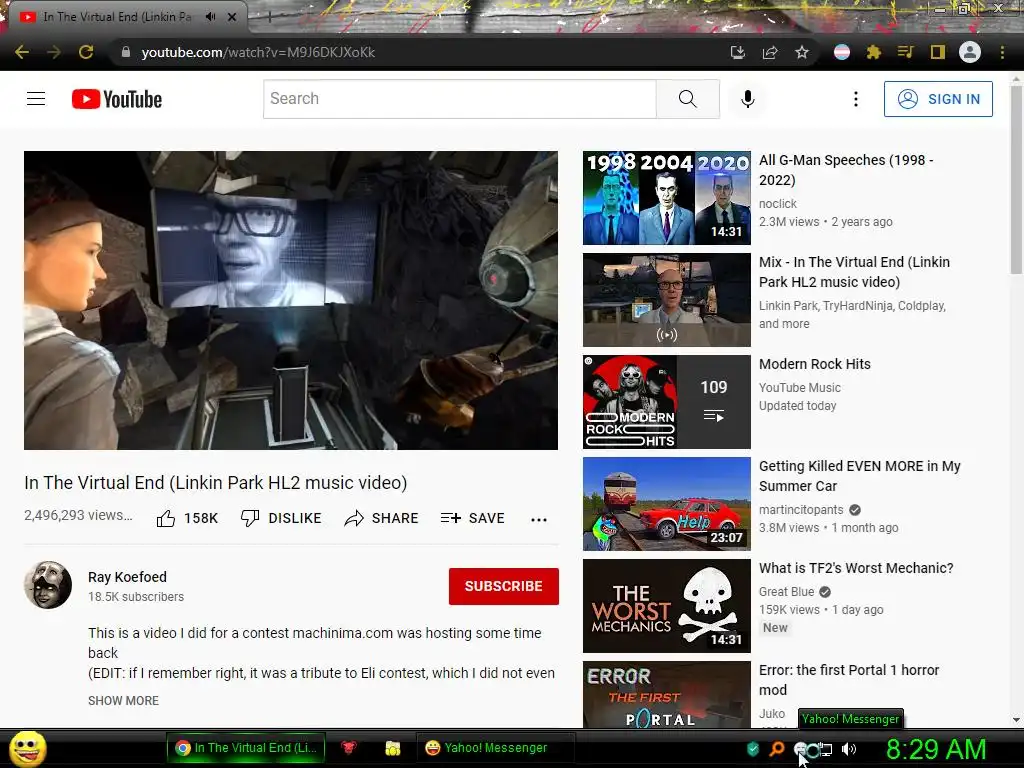
Task: Reload the page with the refresh icon
Action: pyautogui.click(x=86, y=52)
